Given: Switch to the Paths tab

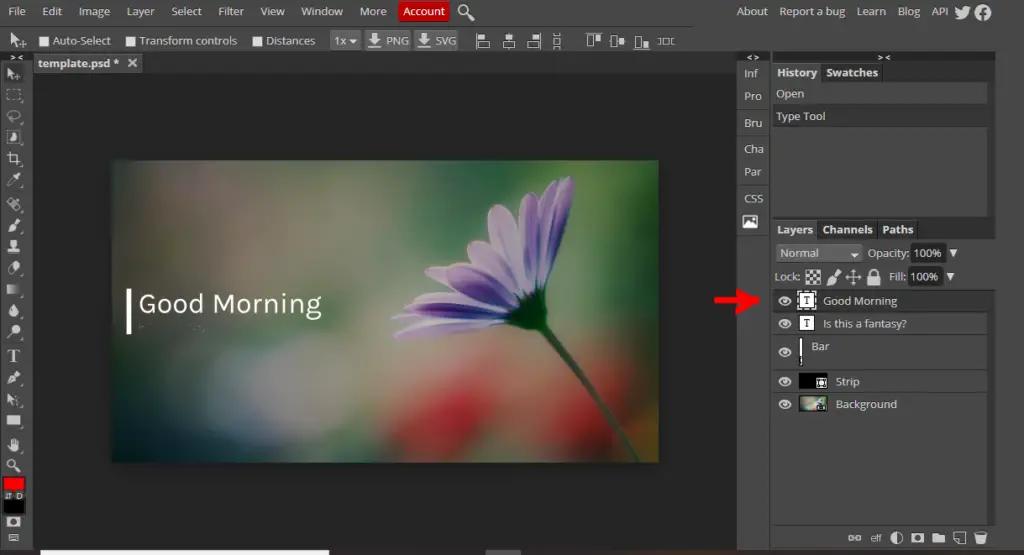Looking at the screenshot, I should 897,229.
